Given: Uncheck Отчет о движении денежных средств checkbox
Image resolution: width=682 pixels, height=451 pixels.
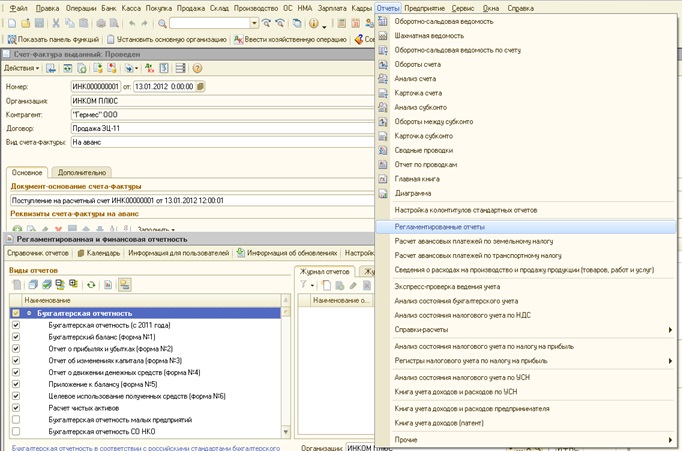Looking at the screenshot, I should (16, 372).
